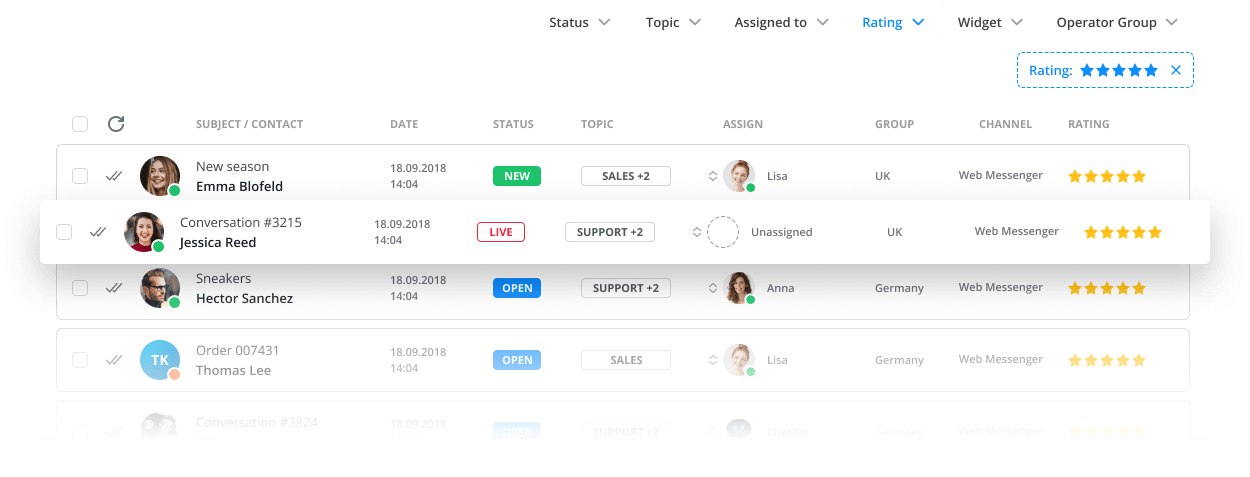Check the Hector Sanchez row checkbox
This screenshot has width=1250, height=477.
click(80, 288)
